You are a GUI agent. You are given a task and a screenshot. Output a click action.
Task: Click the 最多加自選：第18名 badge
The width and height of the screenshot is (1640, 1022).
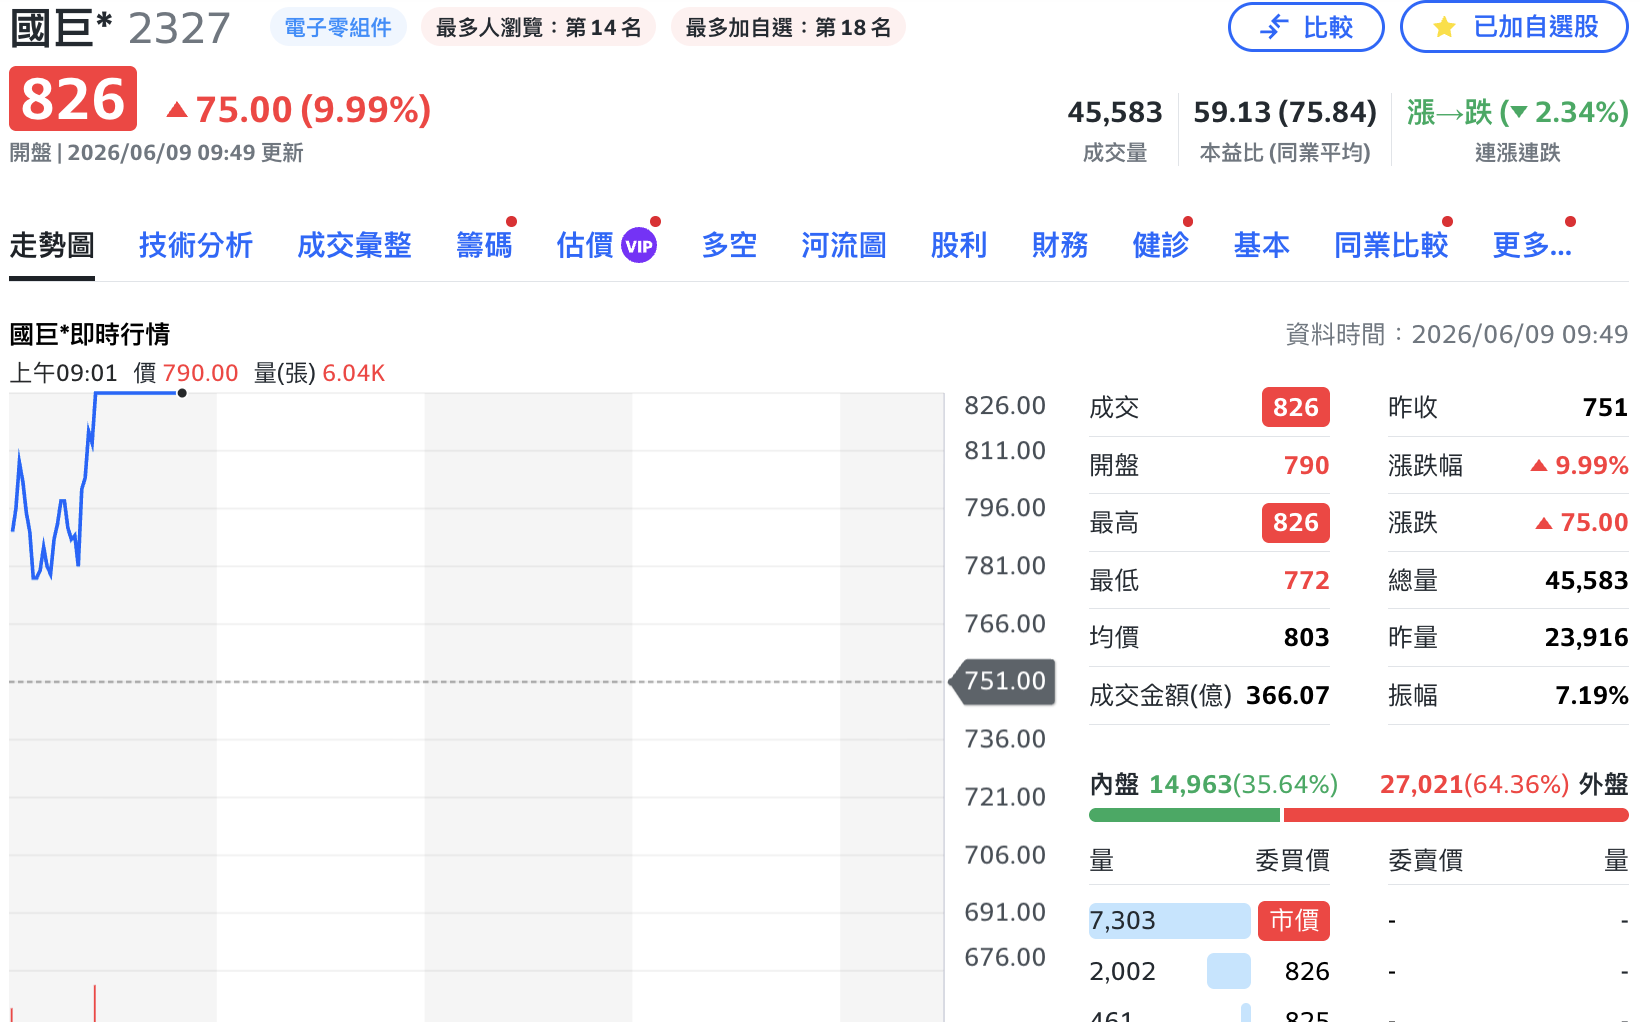click(x=788, y=27)
